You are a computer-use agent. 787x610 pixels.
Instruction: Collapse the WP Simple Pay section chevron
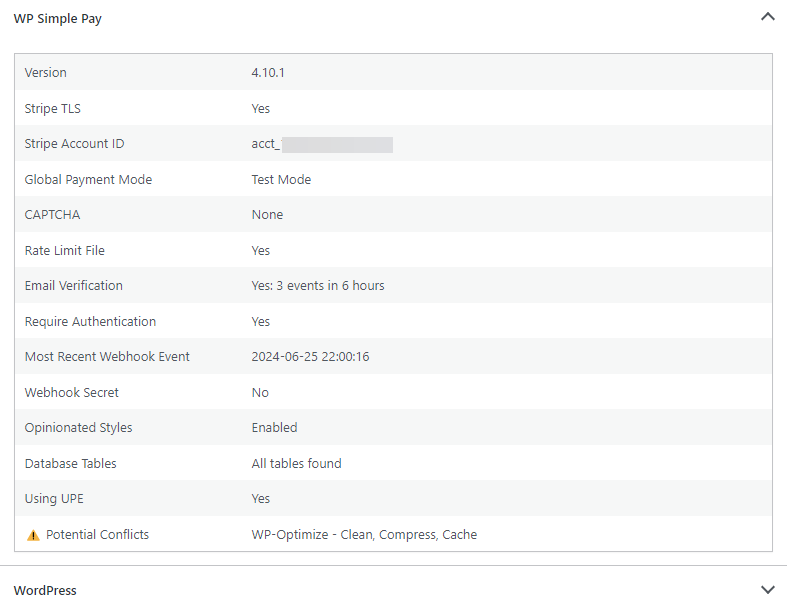(767, 17)
